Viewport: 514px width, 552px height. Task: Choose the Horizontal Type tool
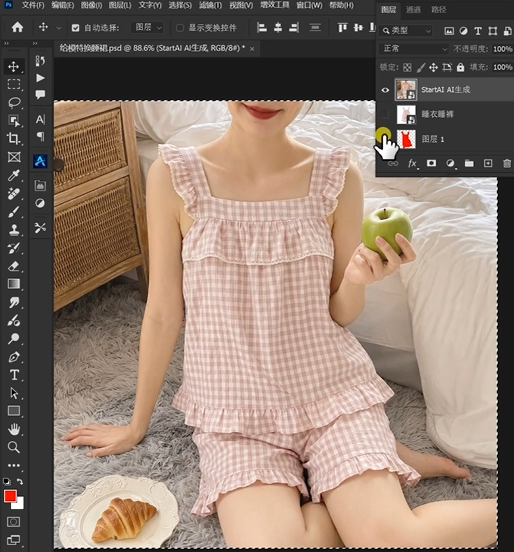[14, 375]
